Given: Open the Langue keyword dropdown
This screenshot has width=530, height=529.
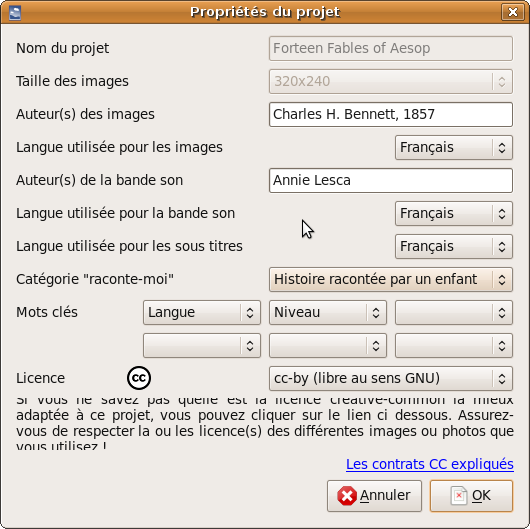Looking at the screenshot, I should (x=202, y=312).
